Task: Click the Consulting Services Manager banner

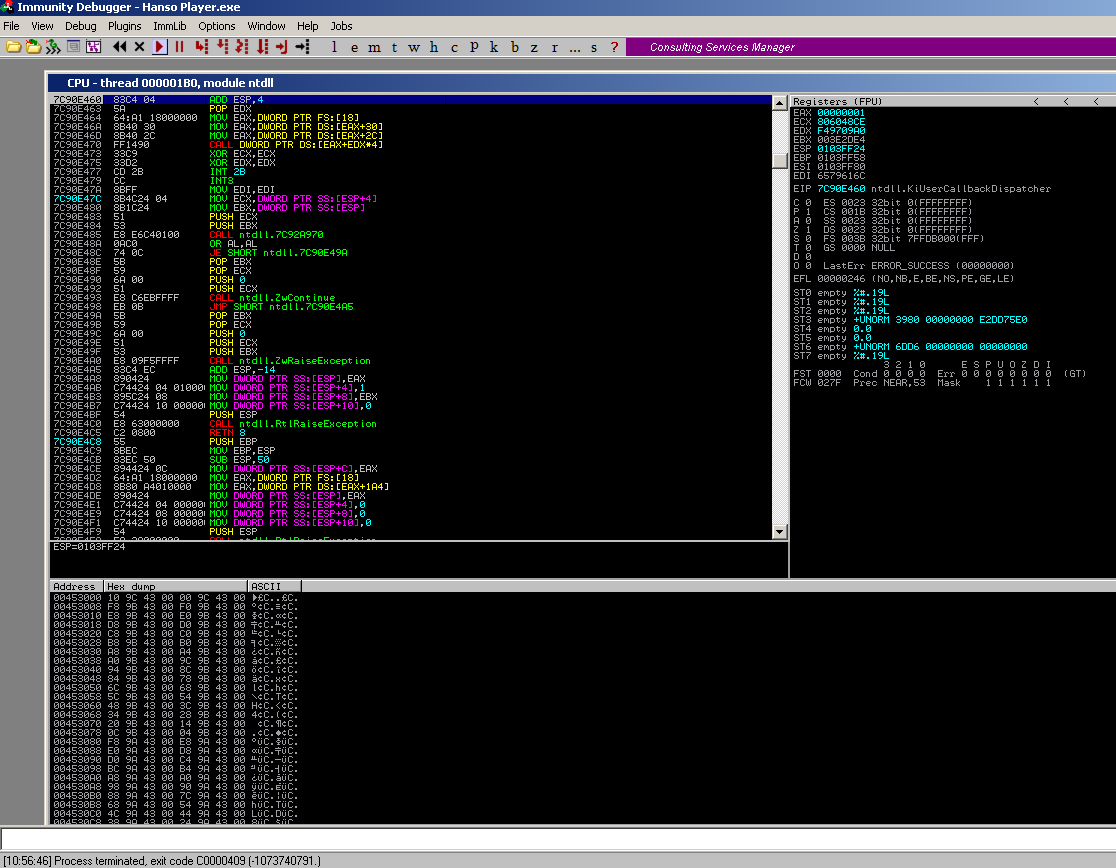Action: 722,47
